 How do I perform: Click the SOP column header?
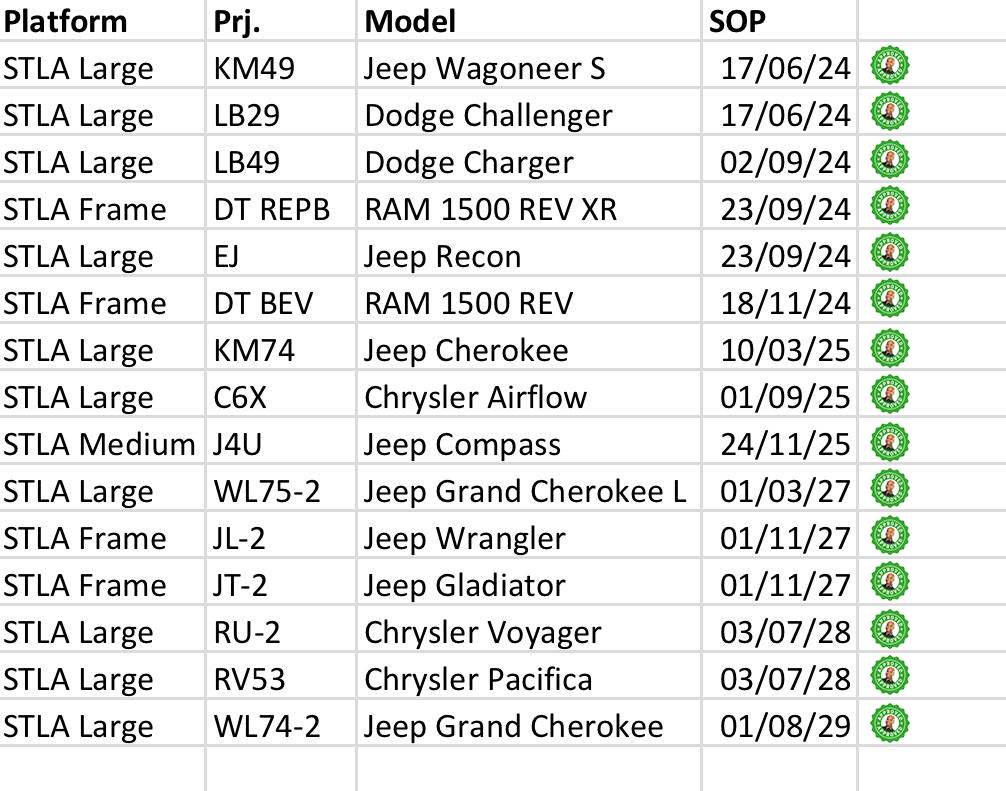pos(737,20)
